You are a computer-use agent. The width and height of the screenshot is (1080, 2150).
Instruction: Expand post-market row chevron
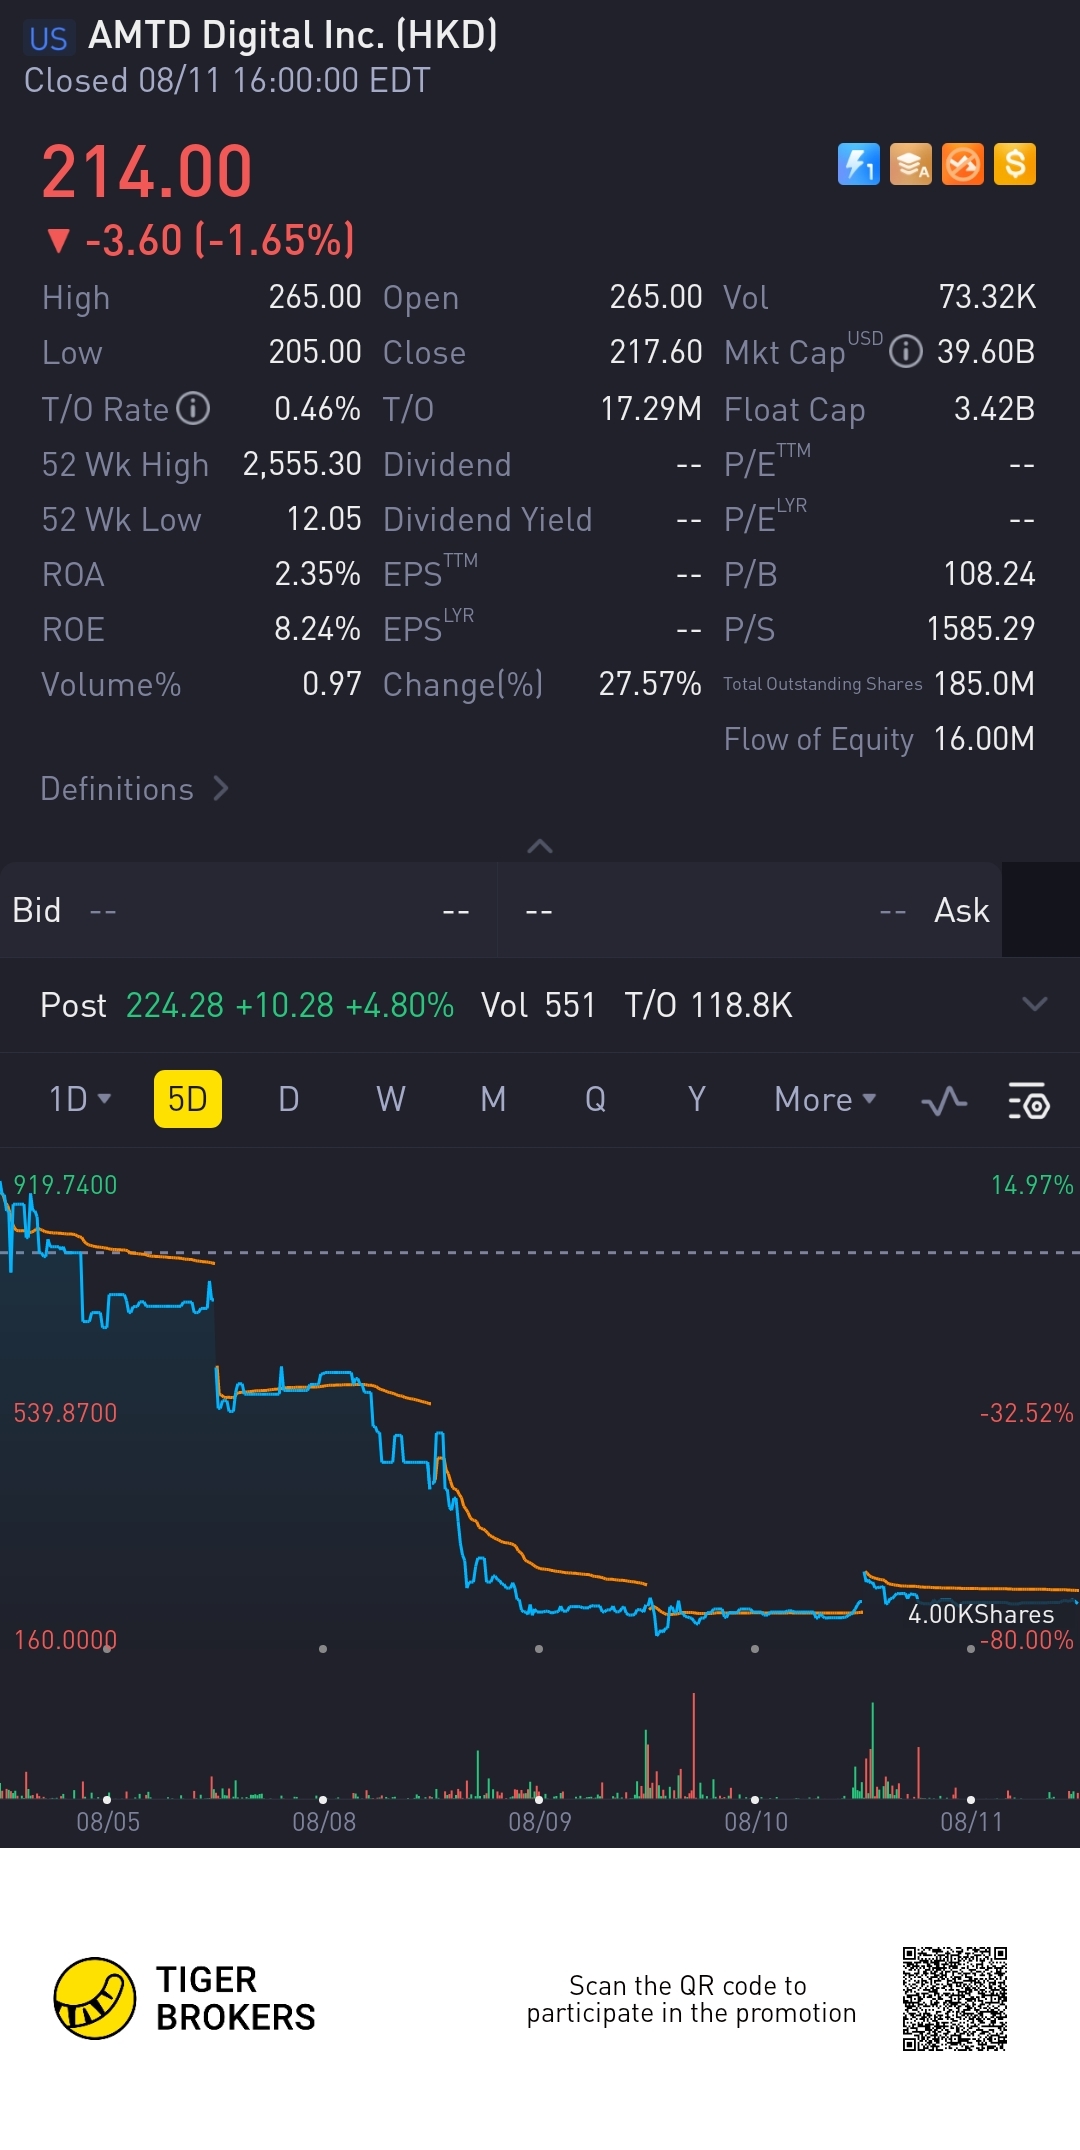pos(1035,1004)
